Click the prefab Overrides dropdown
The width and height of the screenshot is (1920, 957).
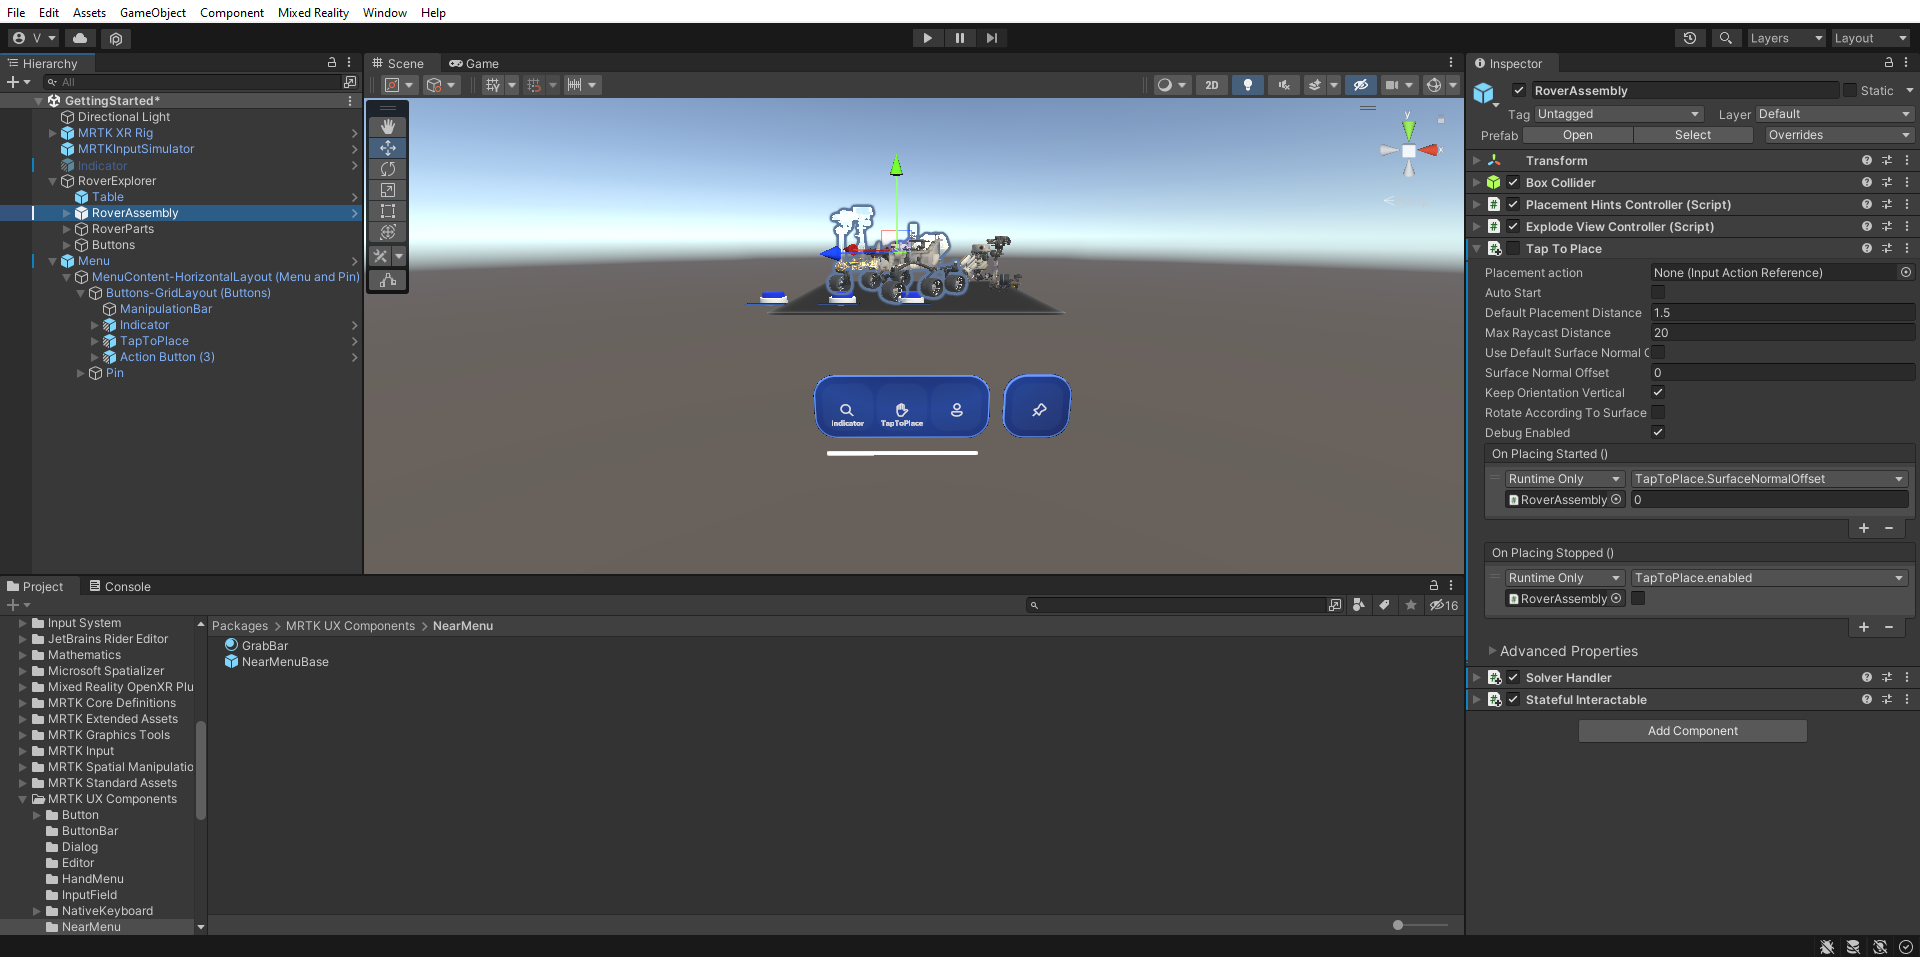[x=1836, y=135]
